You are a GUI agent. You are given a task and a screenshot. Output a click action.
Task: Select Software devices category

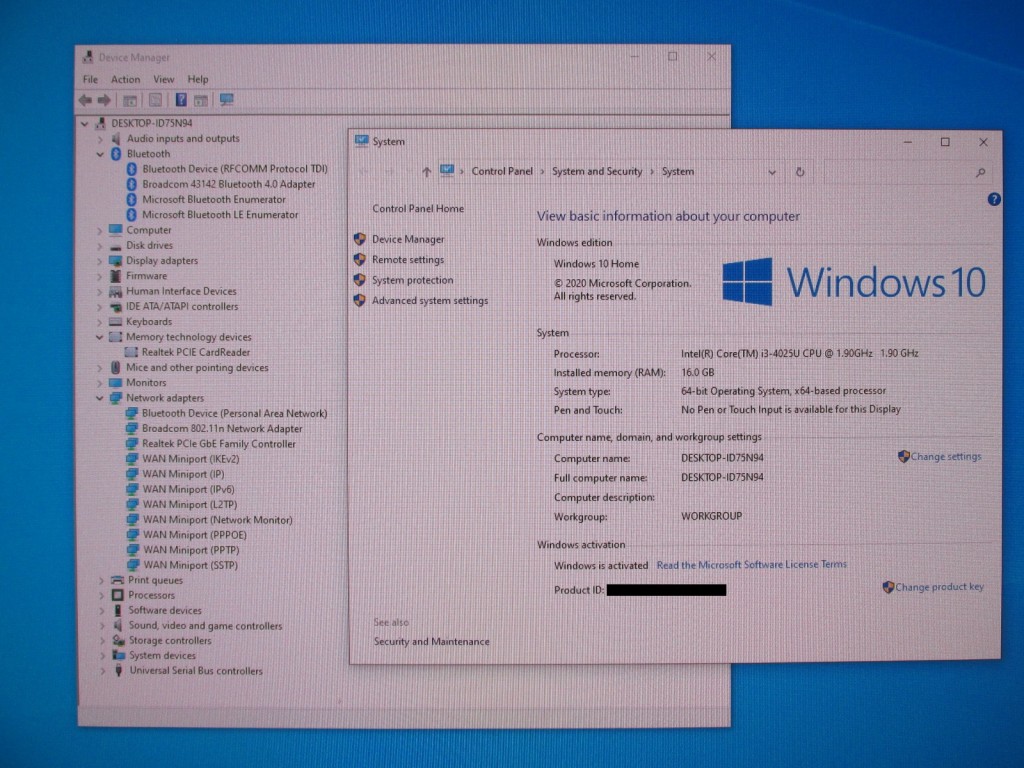[165, 610]
